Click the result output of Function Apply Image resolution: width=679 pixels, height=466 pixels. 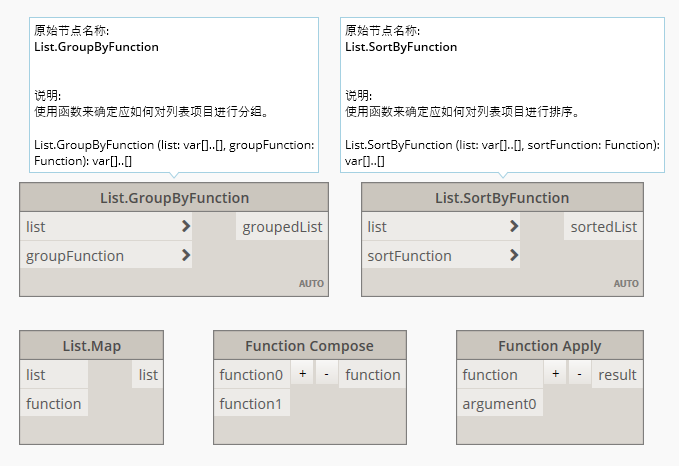(617, 375)
